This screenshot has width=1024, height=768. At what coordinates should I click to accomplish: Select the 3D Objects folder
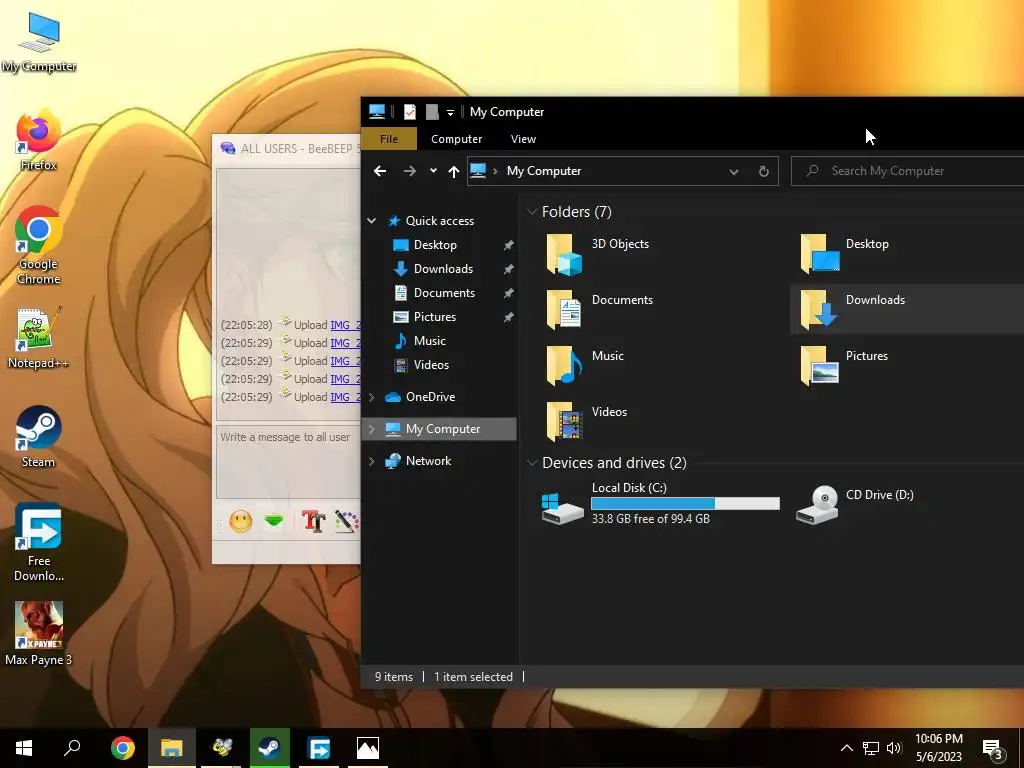pyautogui.click(x=598, y=253)
